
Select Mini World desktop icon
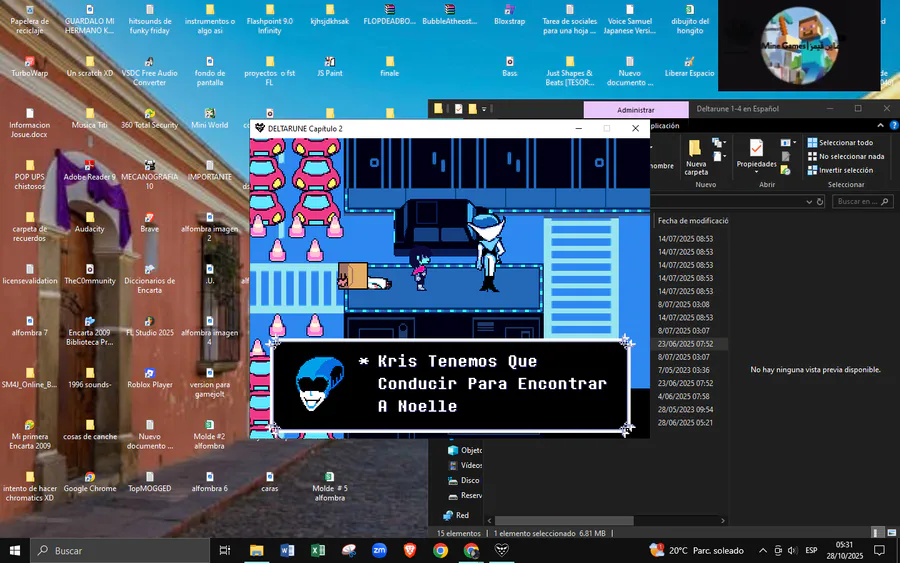point(210,118)
